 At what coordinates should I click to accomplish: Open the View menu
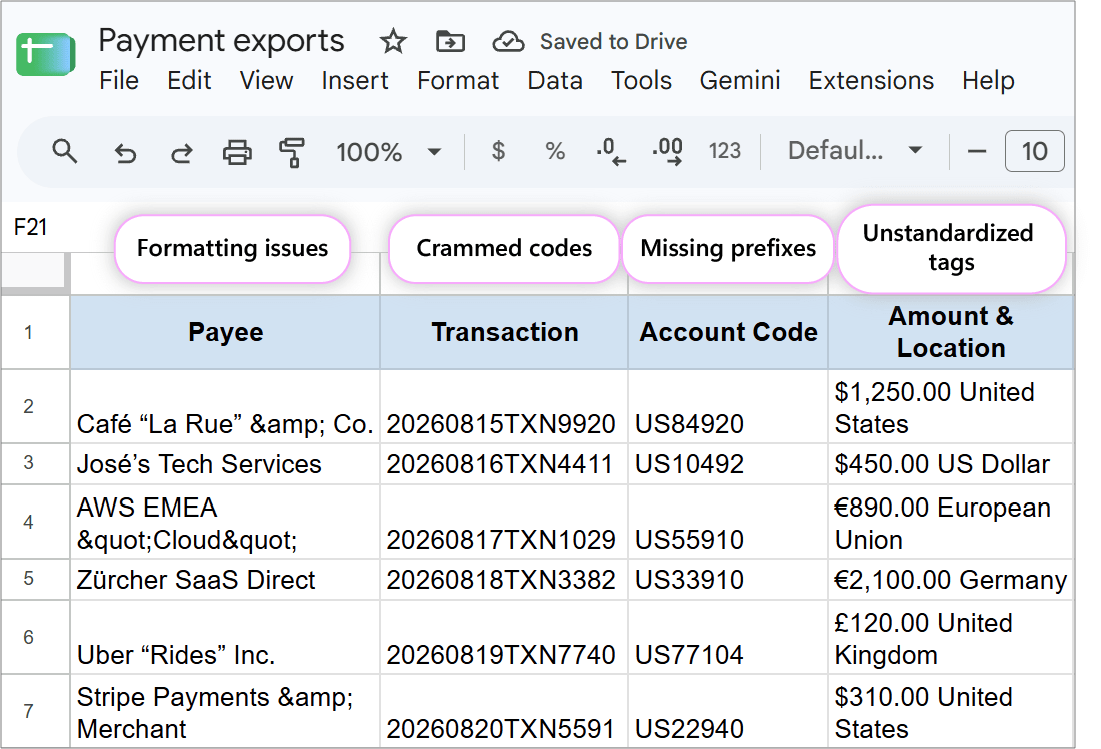266,81
